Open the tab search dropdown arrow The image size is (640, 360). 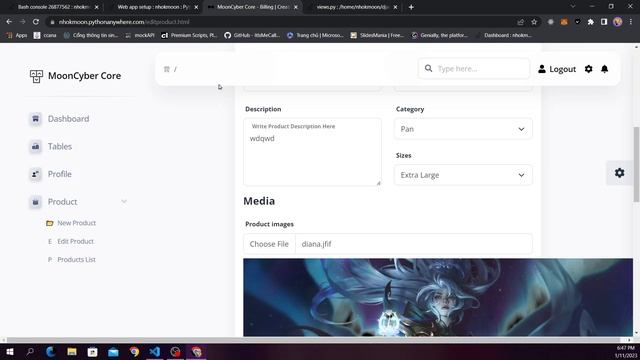click(573, 7)
